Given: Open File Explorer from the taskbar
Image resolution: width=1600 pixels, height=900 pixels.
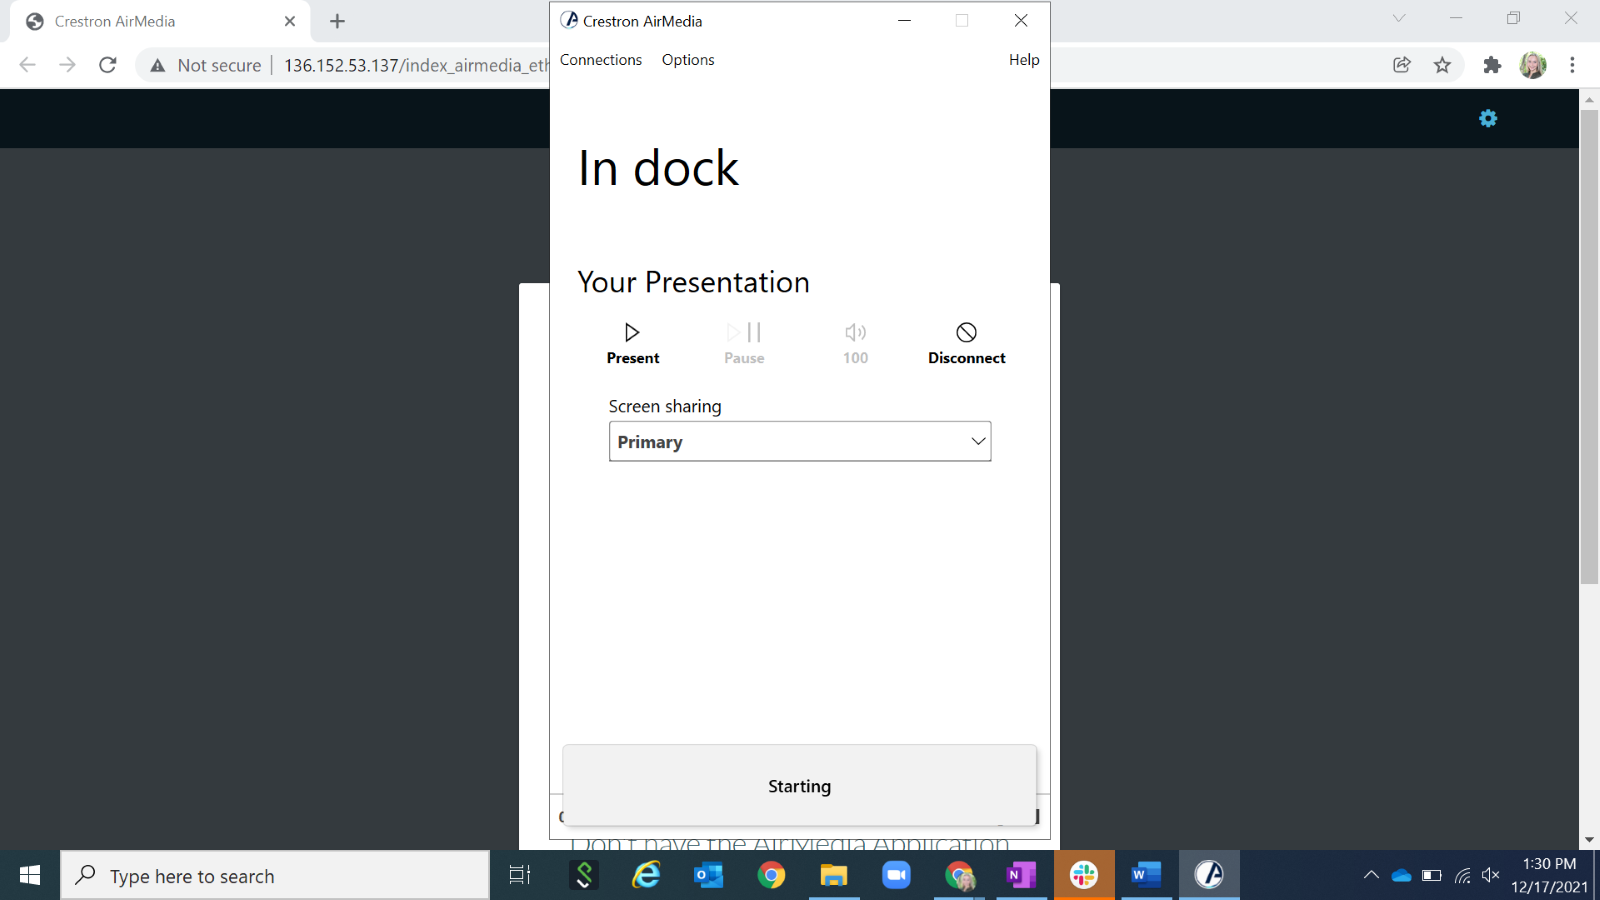Looking at the screenshot, I should click(x=834, y=876).
